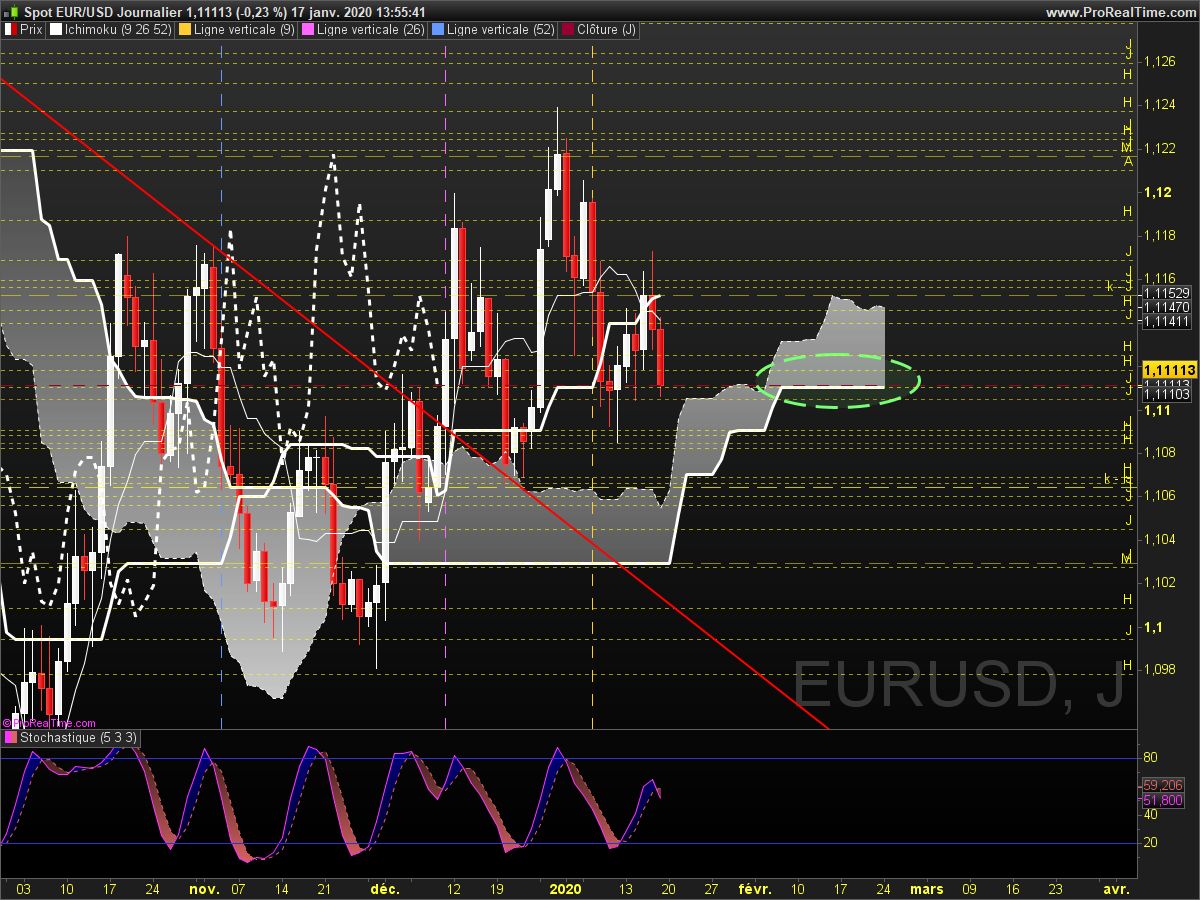Click the 2020 label on the time axis

[566, 888]
